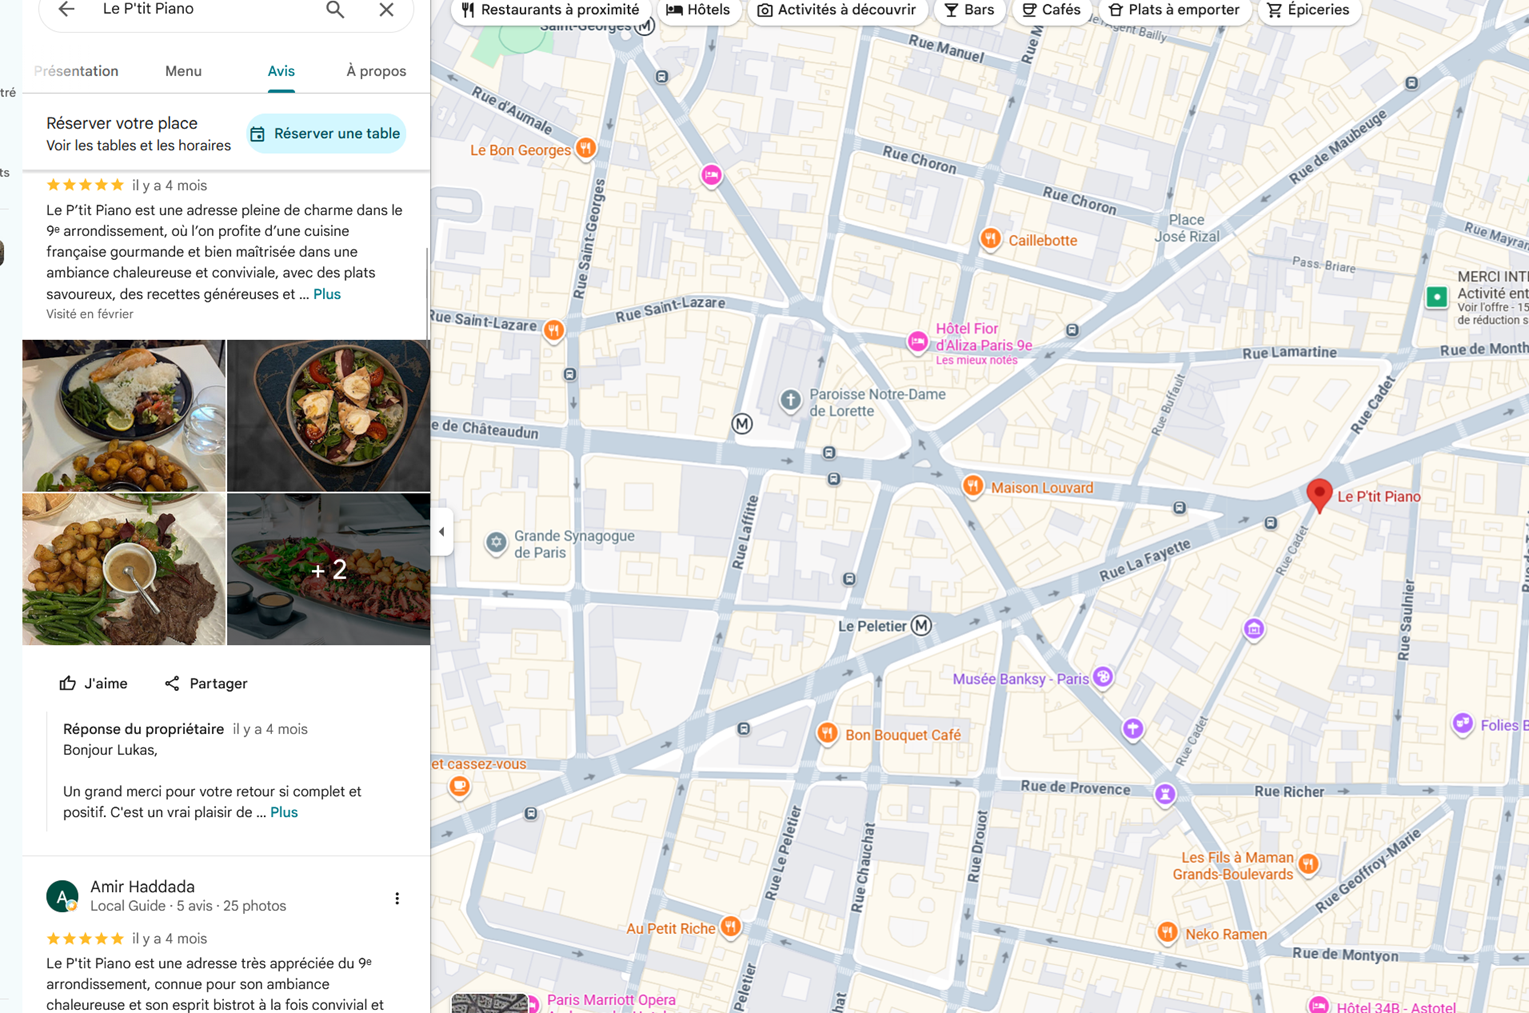Expand Lukas review text with Plus link
1529x1013 pixels.
327,294
